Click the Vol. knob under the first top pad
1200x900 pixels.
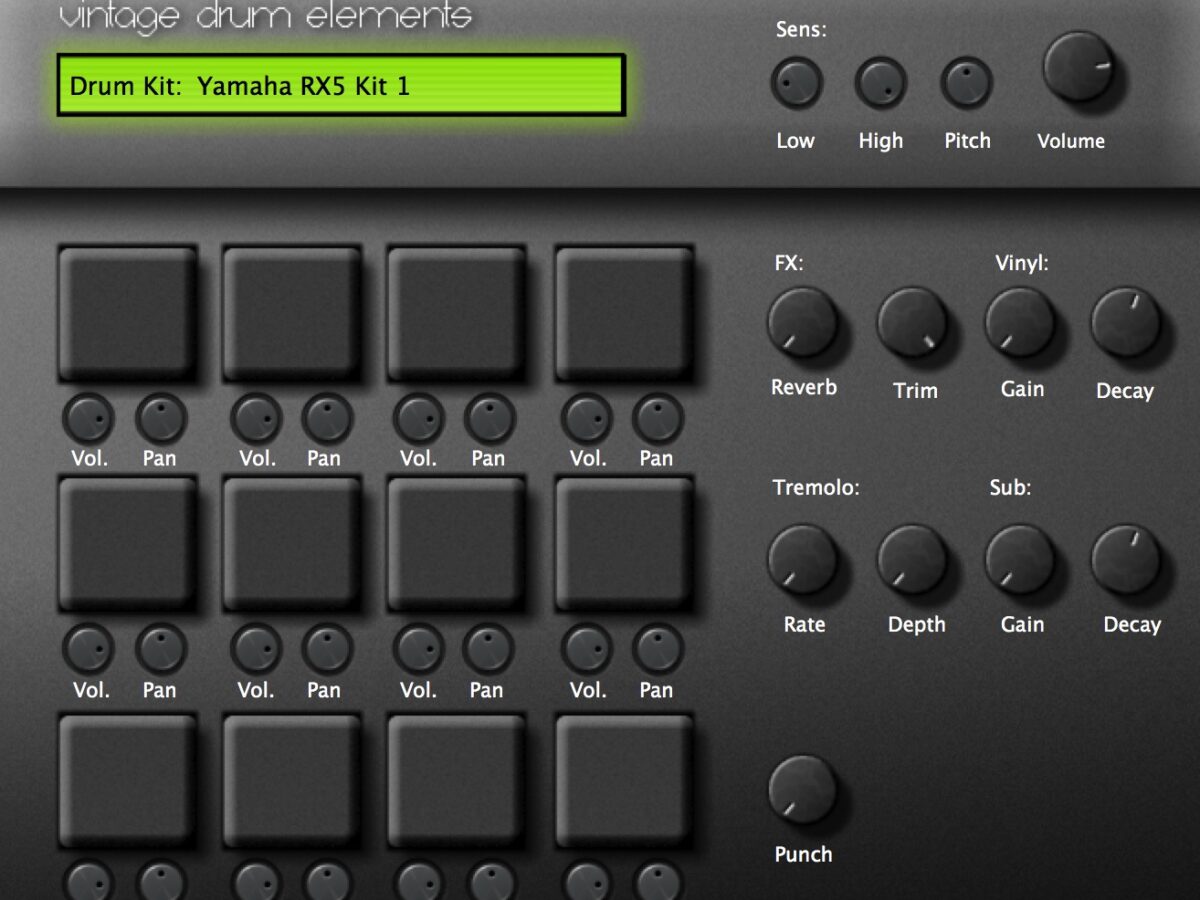[x=89, y=418]
